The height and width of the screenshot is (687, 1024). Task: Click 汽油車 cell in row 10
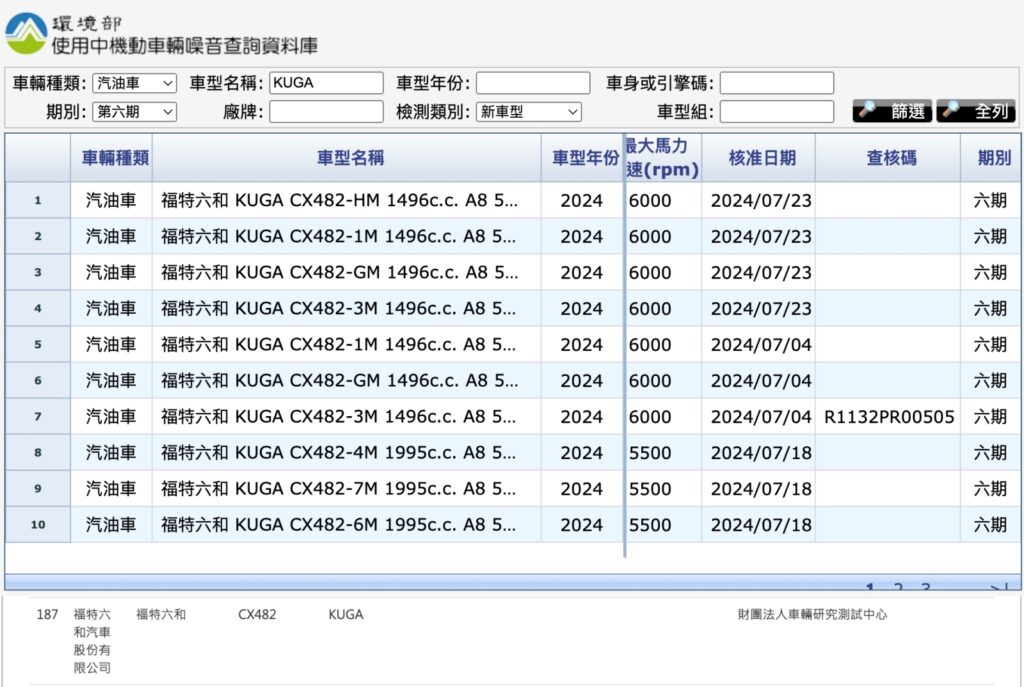tap(111, 524)
